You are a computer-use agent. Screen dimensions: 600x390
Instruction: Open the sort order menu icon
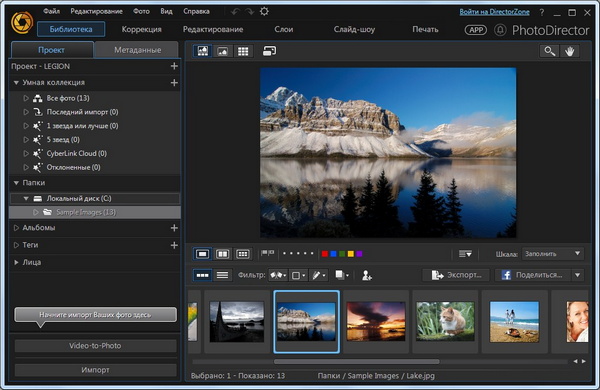point(465,254)
